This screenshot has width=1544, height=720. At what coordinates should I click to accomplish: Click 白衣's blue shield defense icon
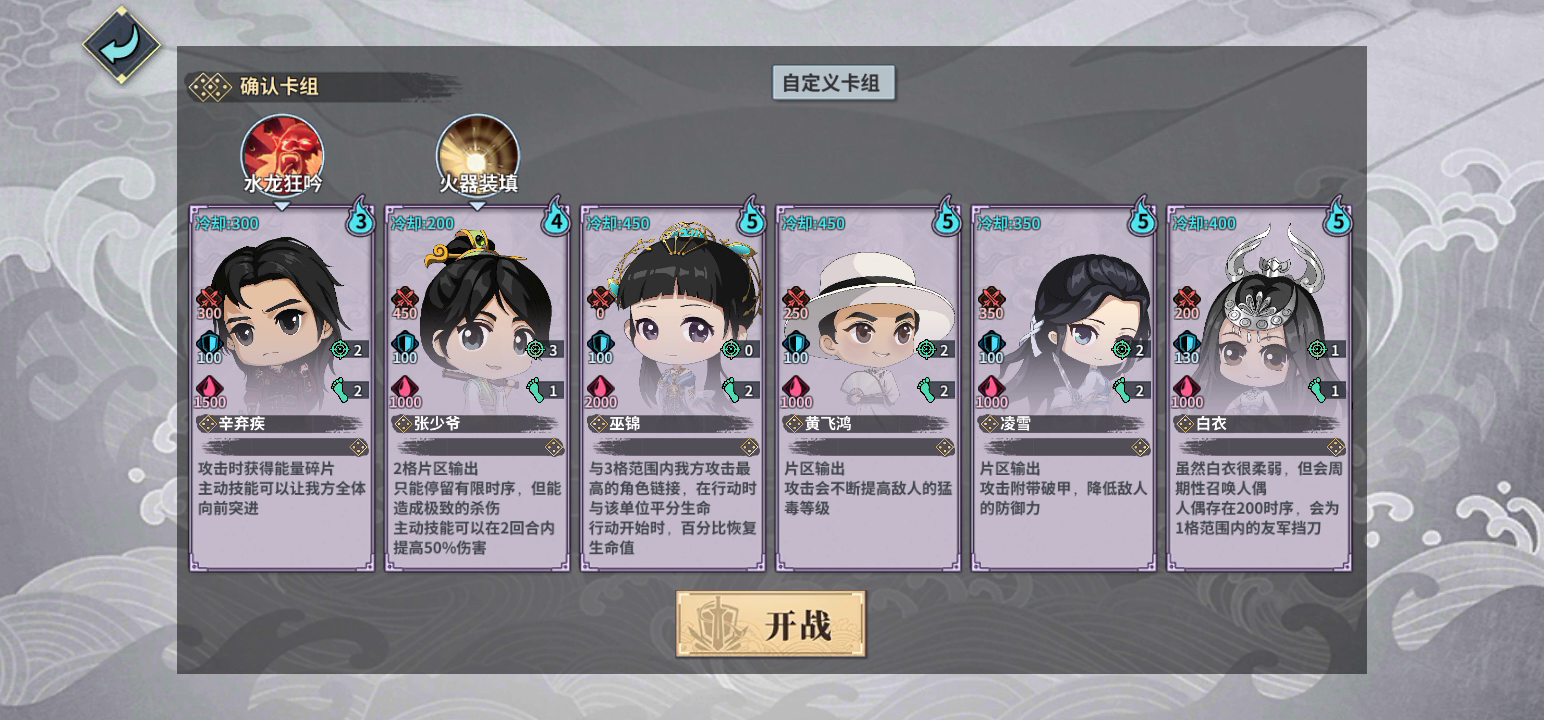[x=1186, y=343]
